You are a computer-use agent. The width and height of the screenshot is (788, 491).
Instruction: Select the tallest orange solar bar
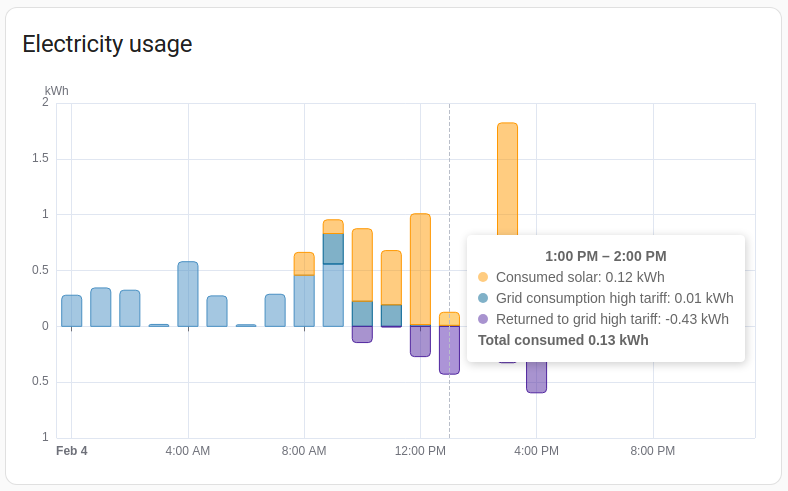pos(507,180)
